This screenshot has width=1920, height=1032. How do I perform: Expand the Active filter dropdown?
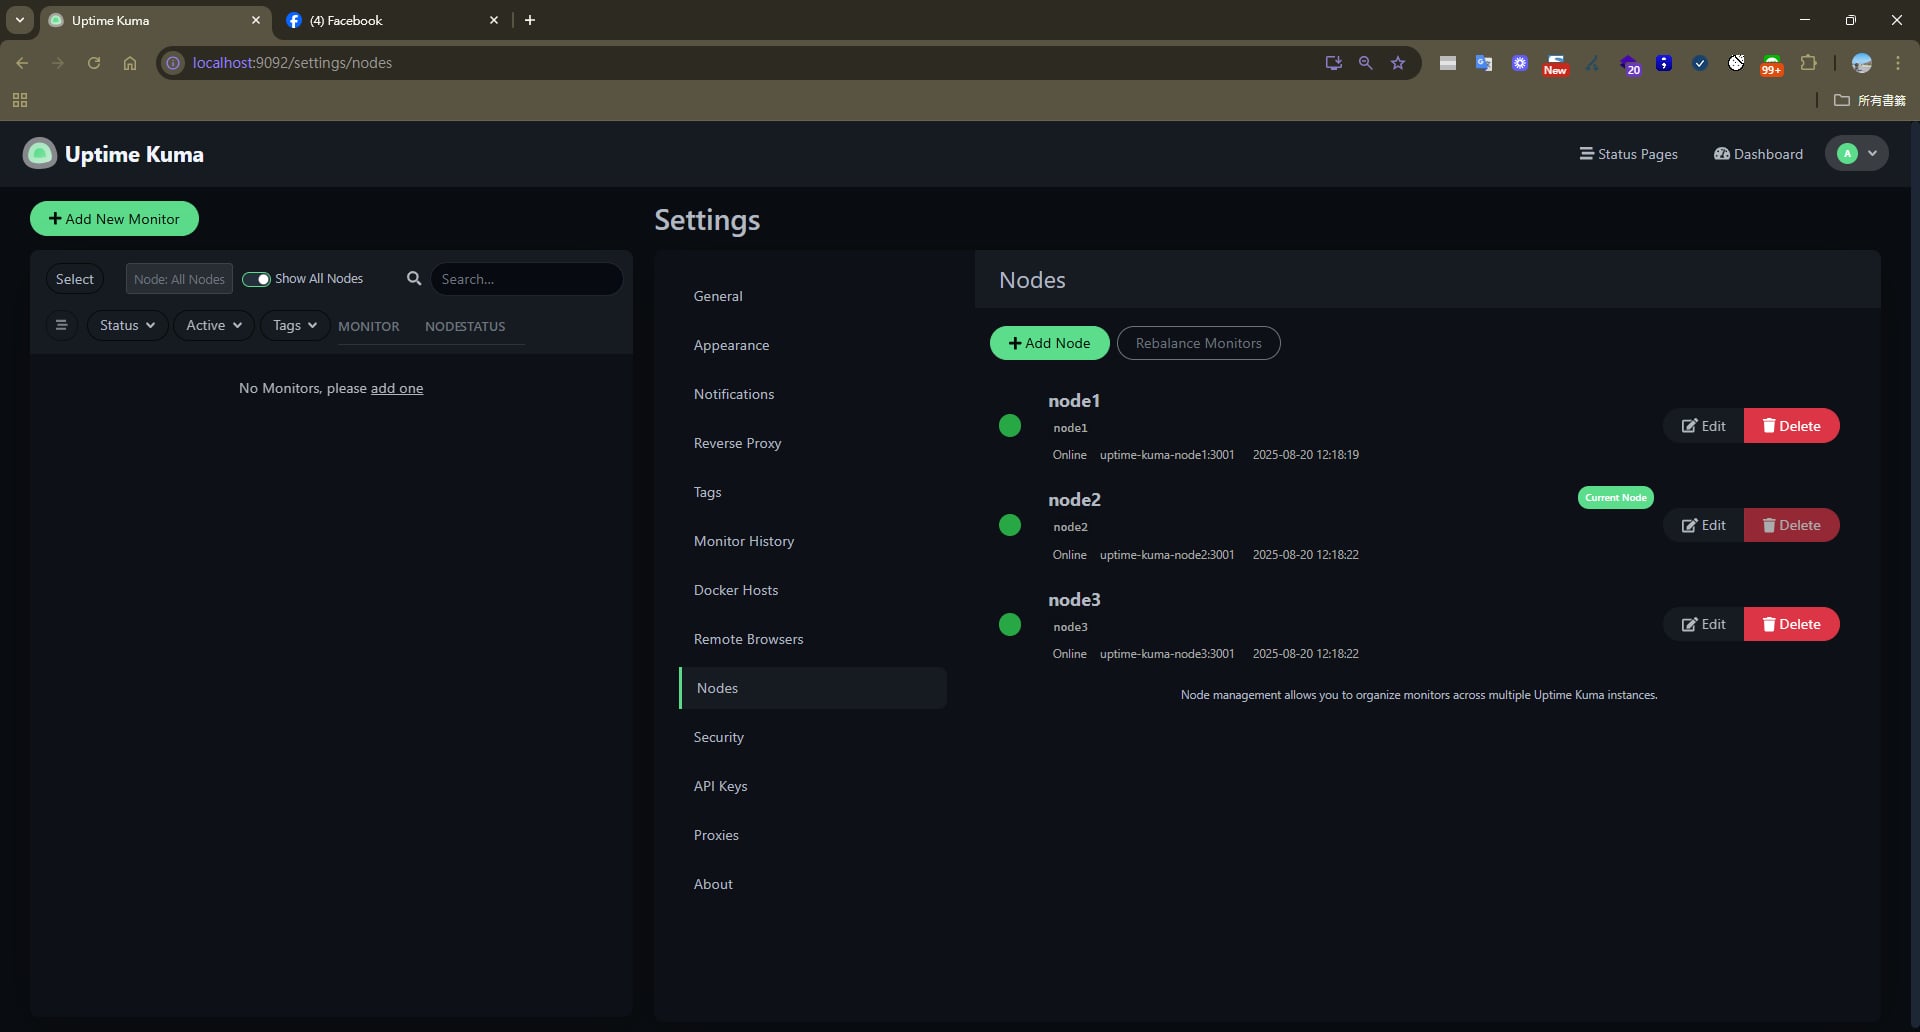[214, 326]
